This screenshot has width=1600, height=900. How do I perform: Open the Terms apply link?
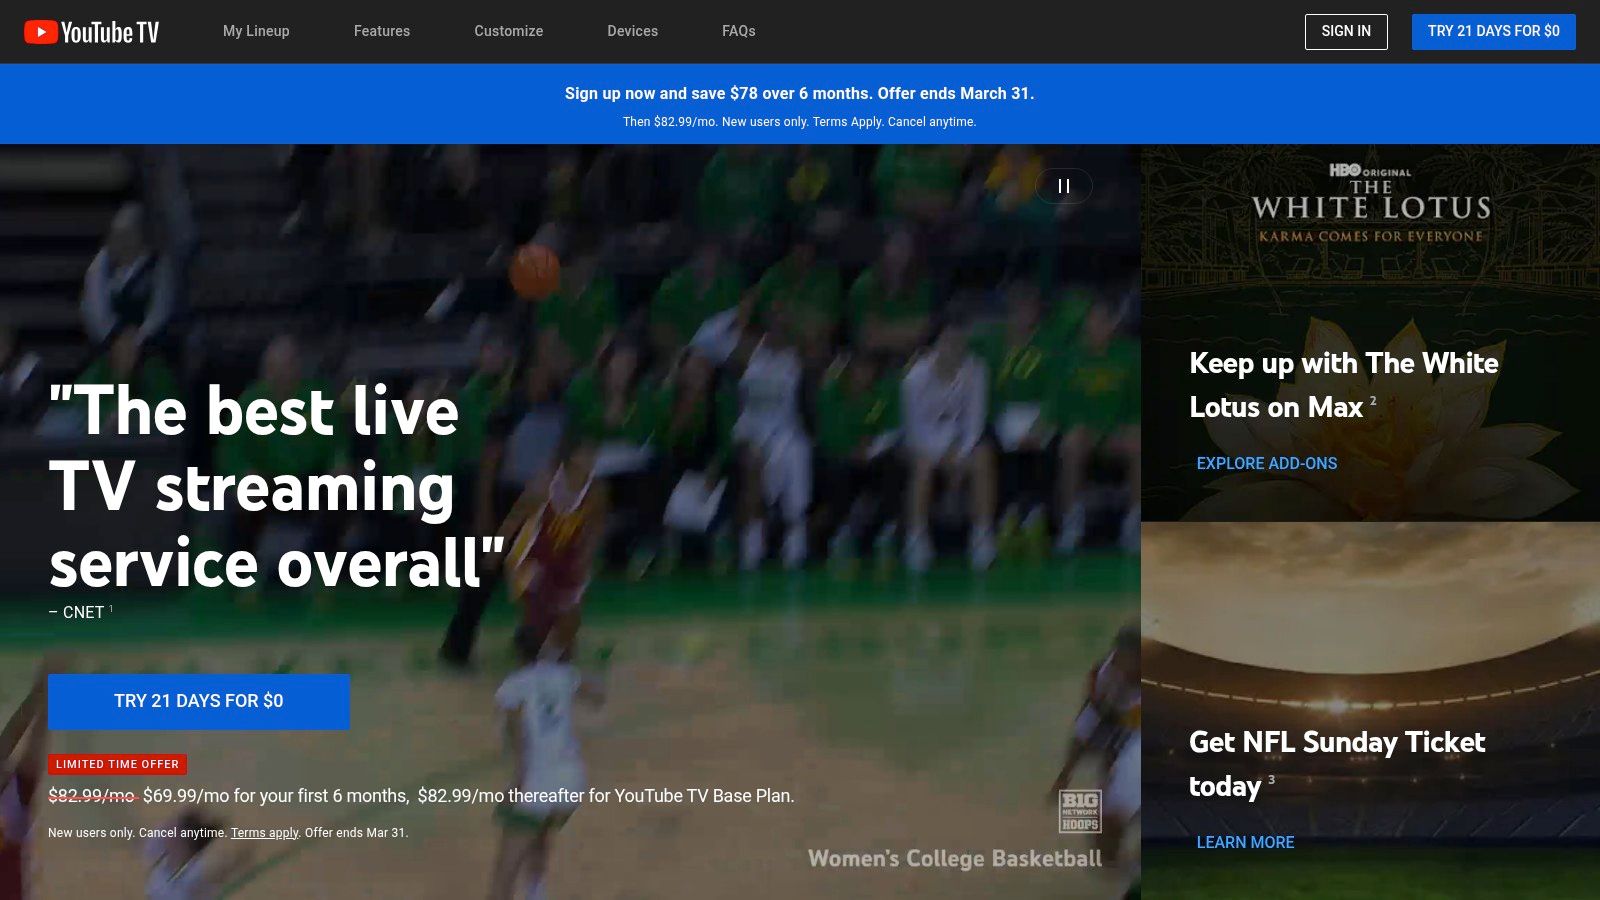coord(265,832)
